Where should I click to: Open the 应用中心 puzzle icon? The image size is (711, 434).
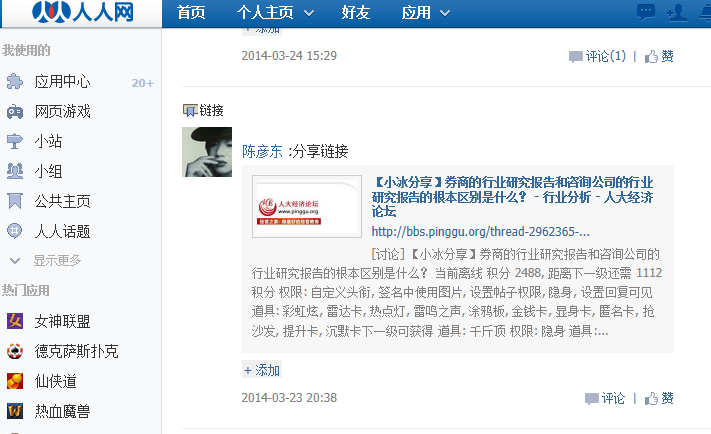15,82
